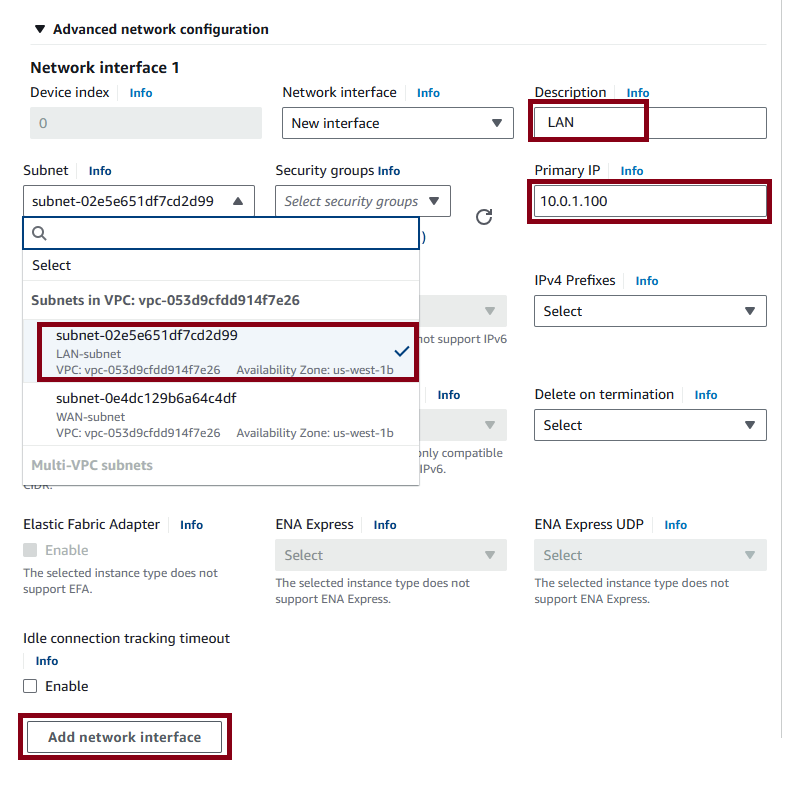Open the IPv4 Prefixes dropdown
The height and width of the screenshot is (794, 791).
650,311
